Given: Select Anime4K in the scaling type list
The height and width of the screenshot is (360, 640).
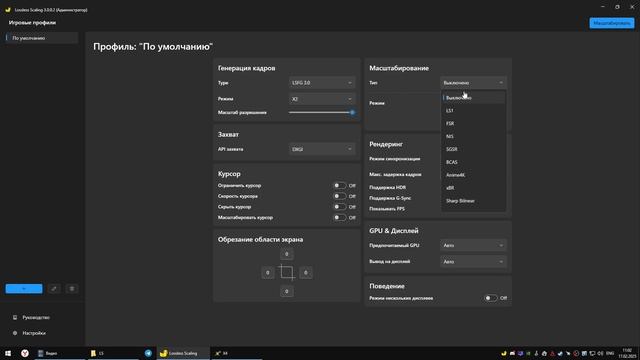Looking at the screenshot, I should click(x=473, y=175).
